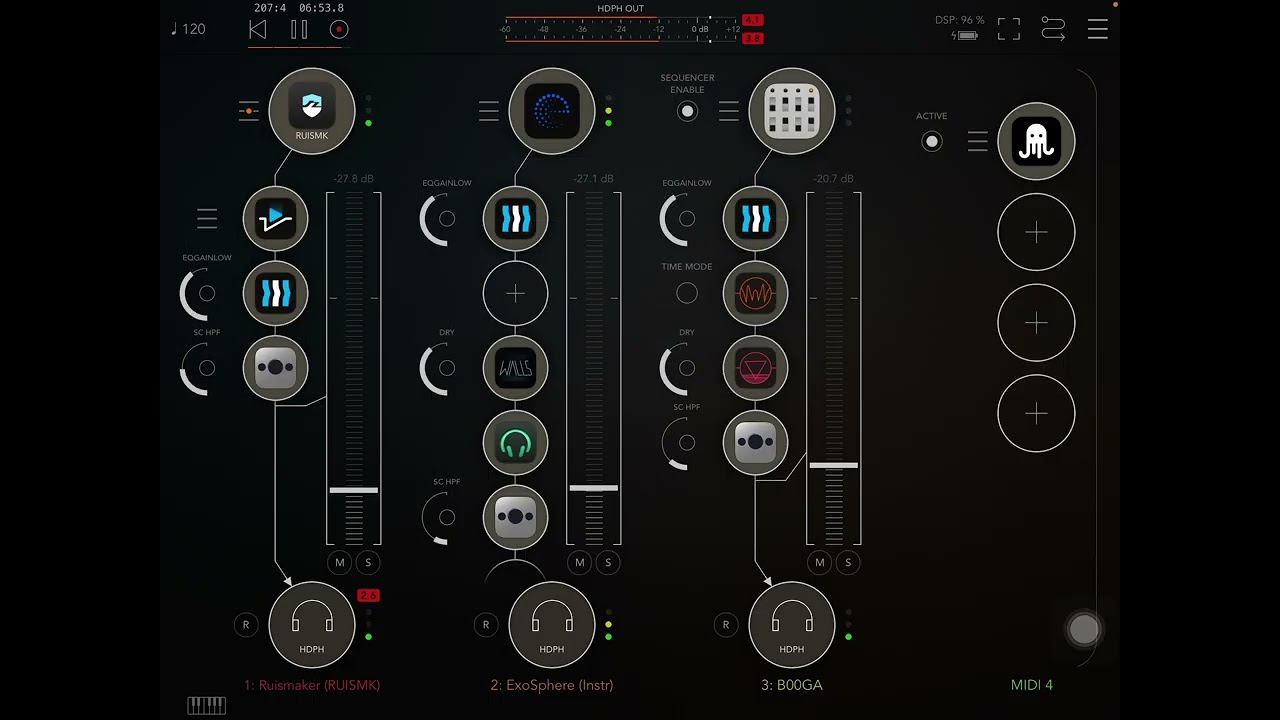Screen dimensions: 1280x720
Task: Open the B00GA sequencer grid node
Action: coord(792,111)
